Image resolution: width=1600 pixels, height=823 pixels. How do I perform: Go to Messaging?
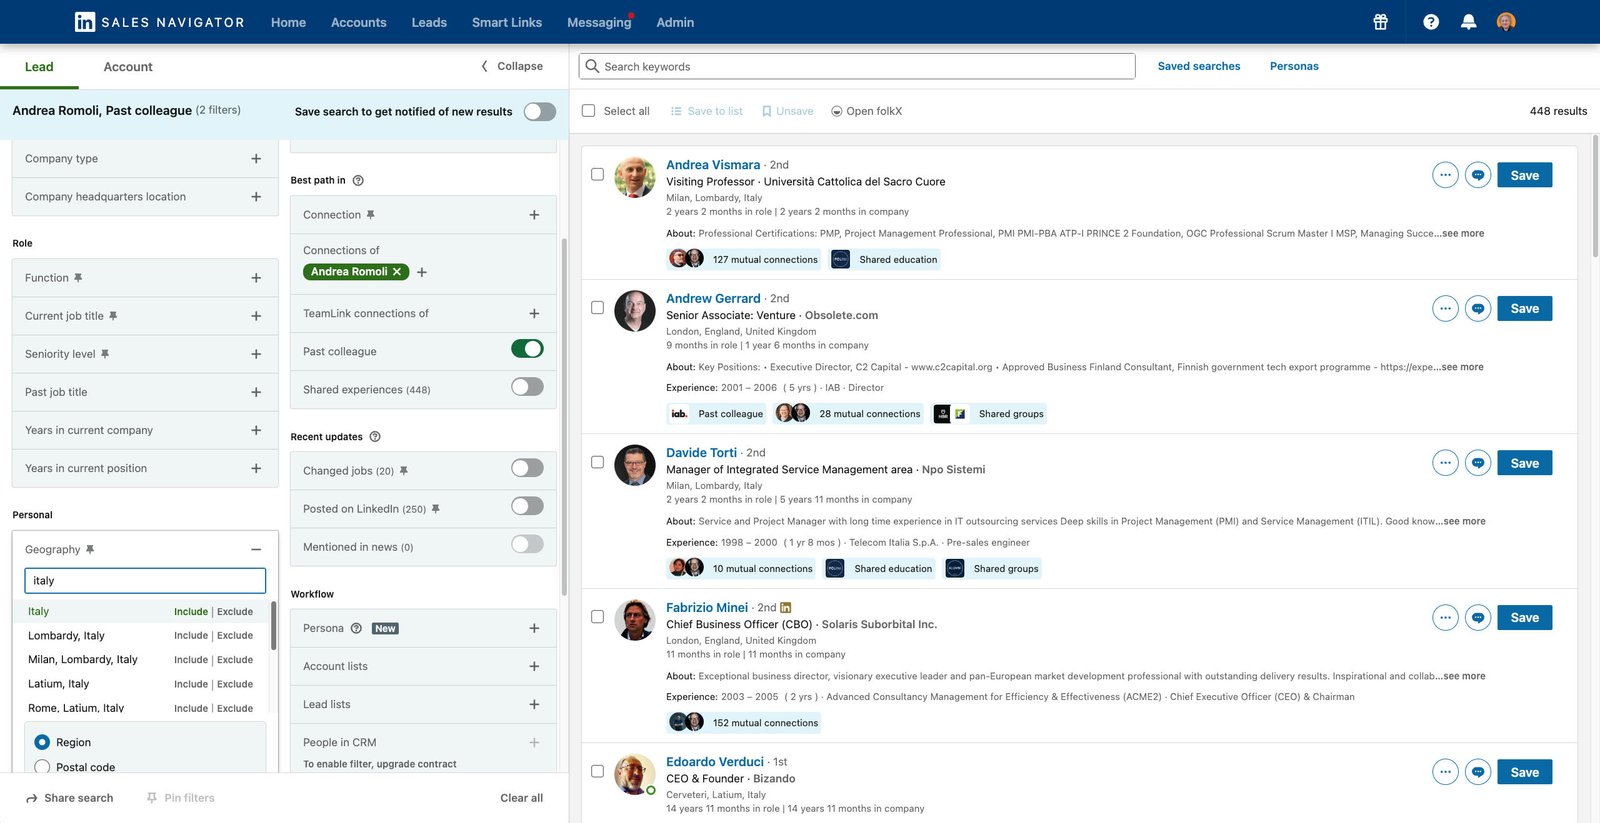[599, 22]
